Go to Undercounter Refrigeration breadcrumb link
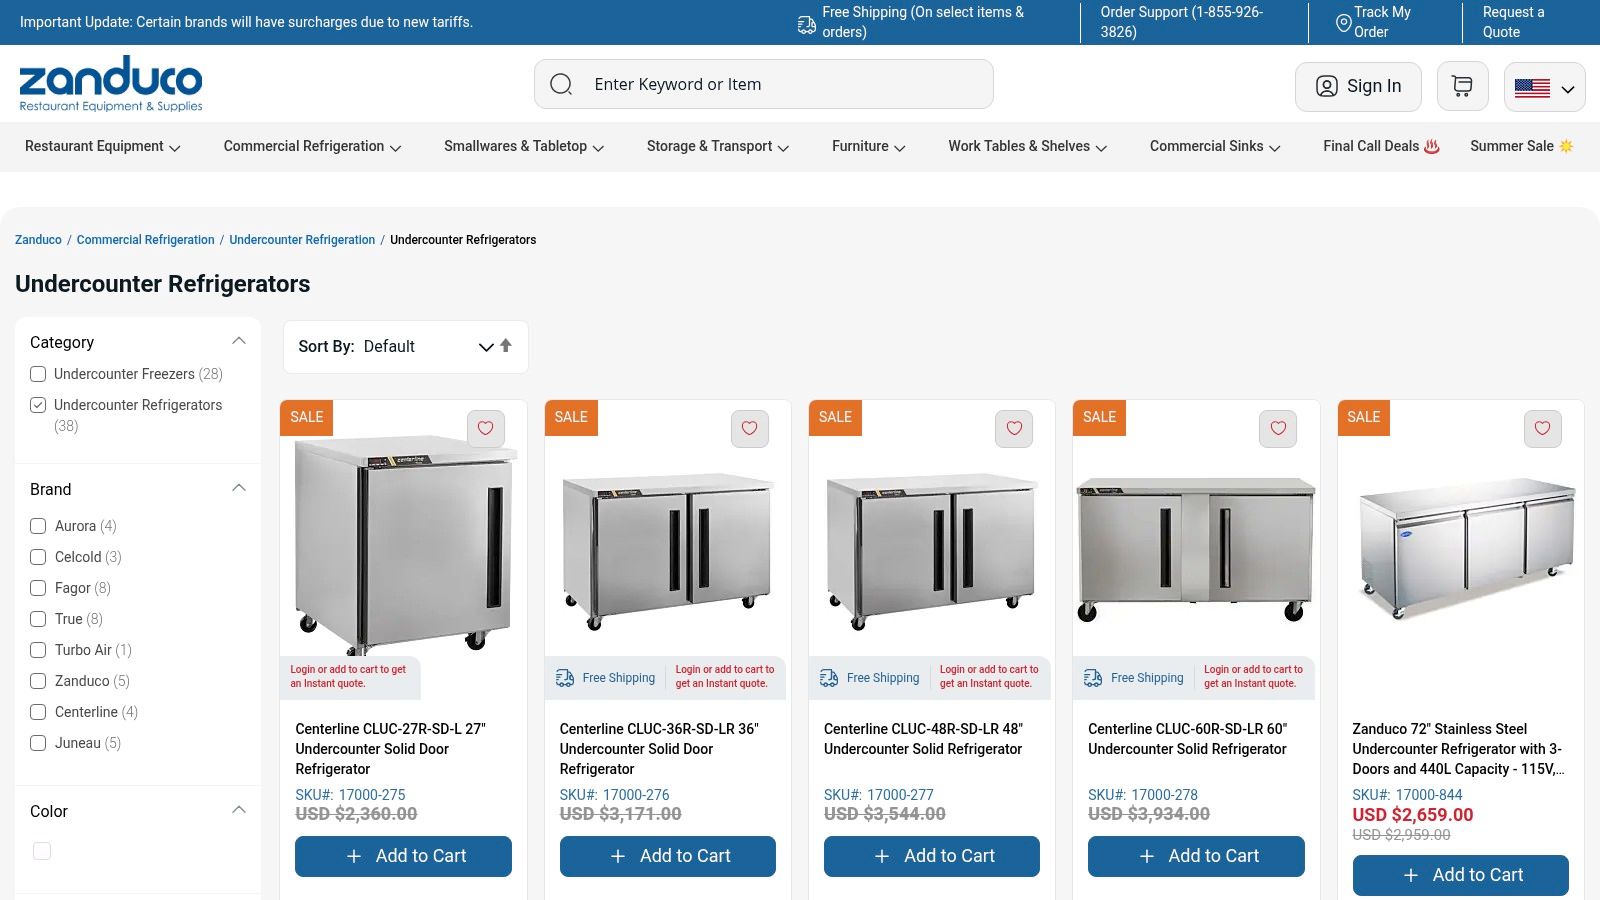 pyautogui.click(x=302, y=240)
